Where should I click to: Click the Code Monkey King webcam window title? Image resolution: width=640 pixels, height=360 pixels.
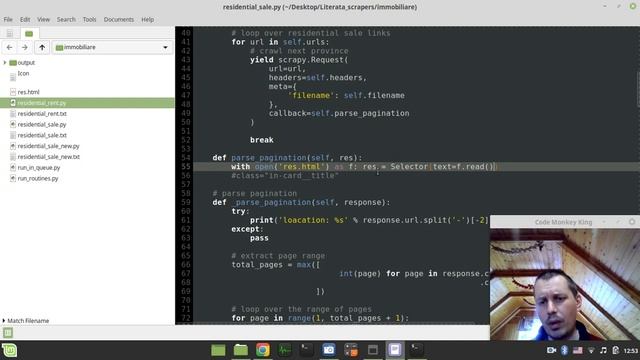point(563,222)
